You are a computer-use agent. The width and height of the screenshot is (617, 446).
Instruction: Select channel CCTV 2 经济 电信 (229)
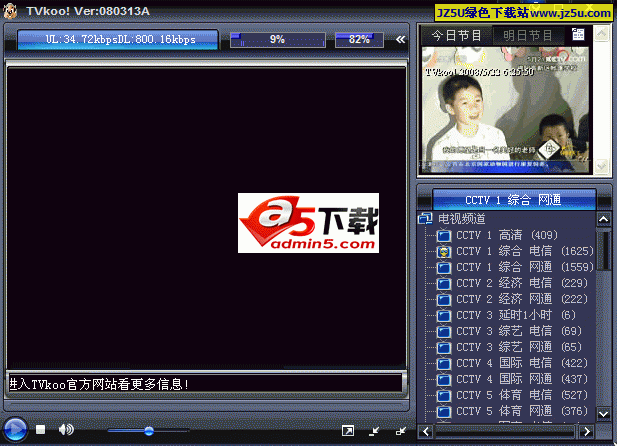[x=522, y=283]
